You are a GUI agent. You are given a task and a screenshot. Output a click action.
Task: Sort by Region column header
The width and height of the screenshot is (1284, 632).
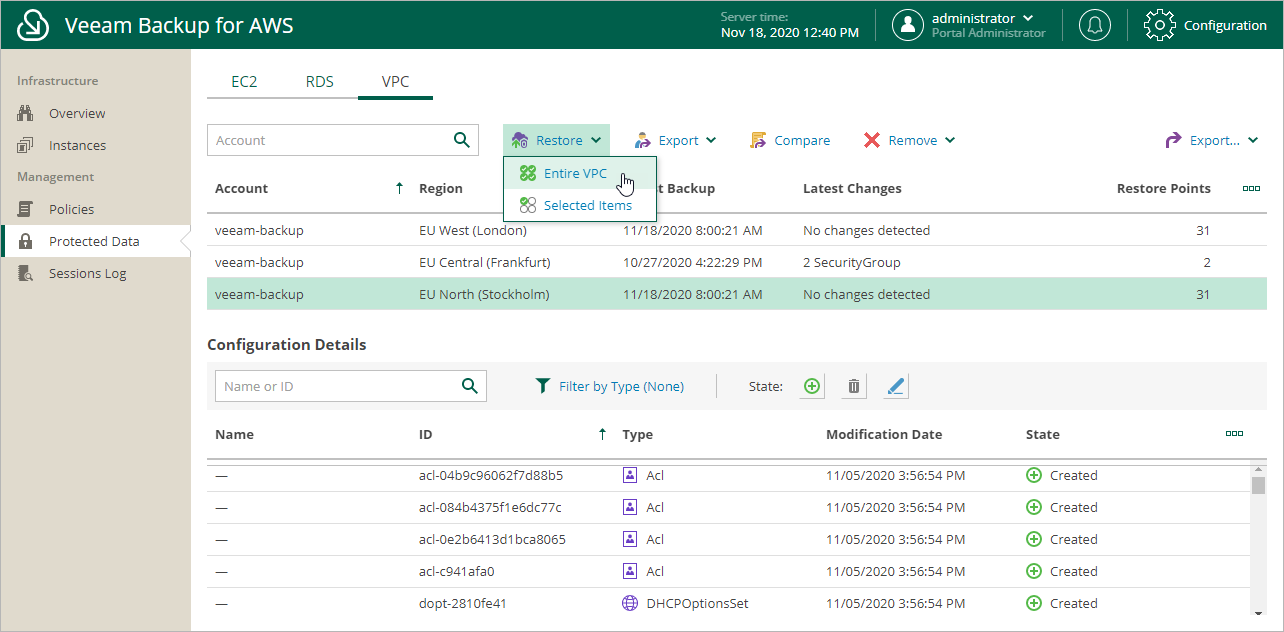[441, 188]
